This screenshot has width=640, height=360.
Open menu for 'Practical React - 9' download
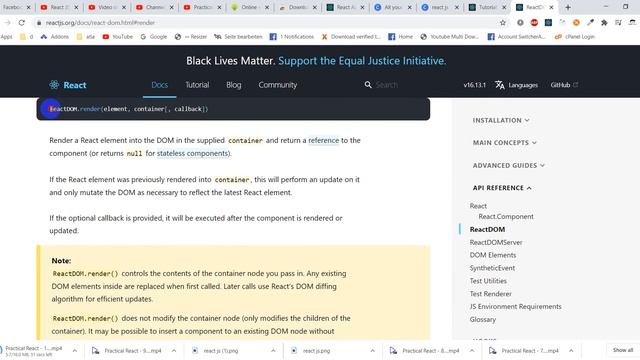tap(174, 351)
